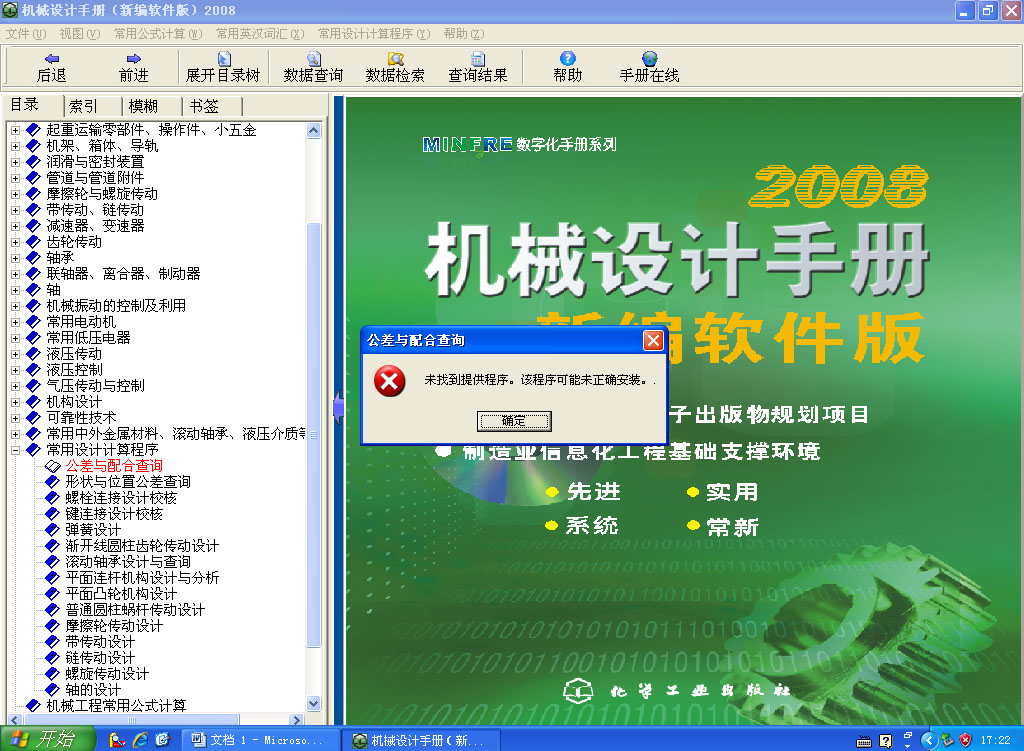Click the book icon beside 齿轮传动
The image size is (1024, 751).
tap(33, 242)
